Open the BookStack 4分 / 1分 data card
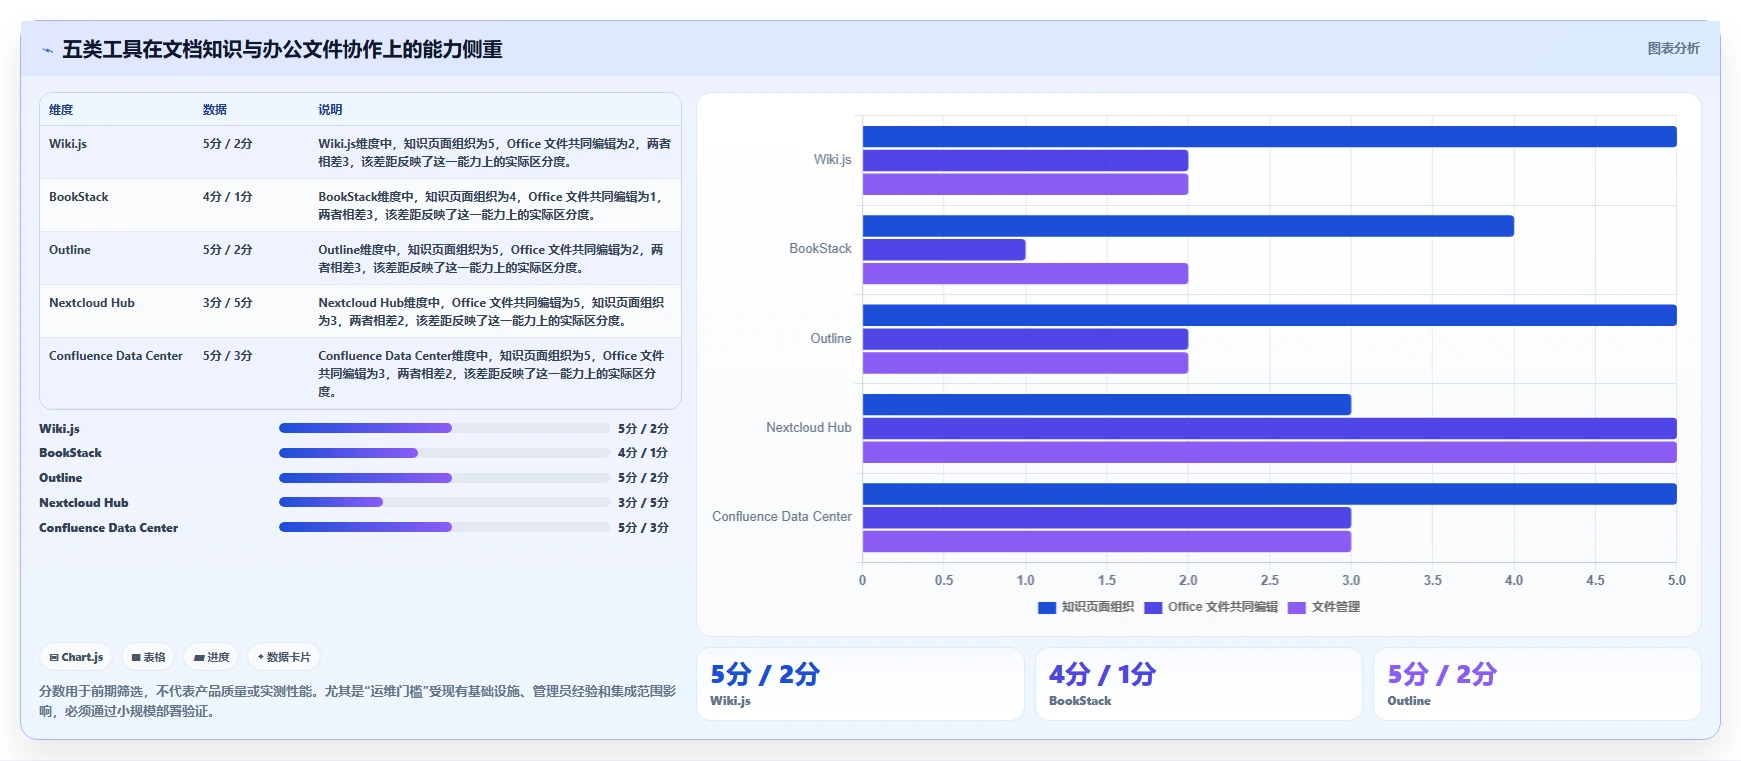1741x761 pixels. (1198, 684)
